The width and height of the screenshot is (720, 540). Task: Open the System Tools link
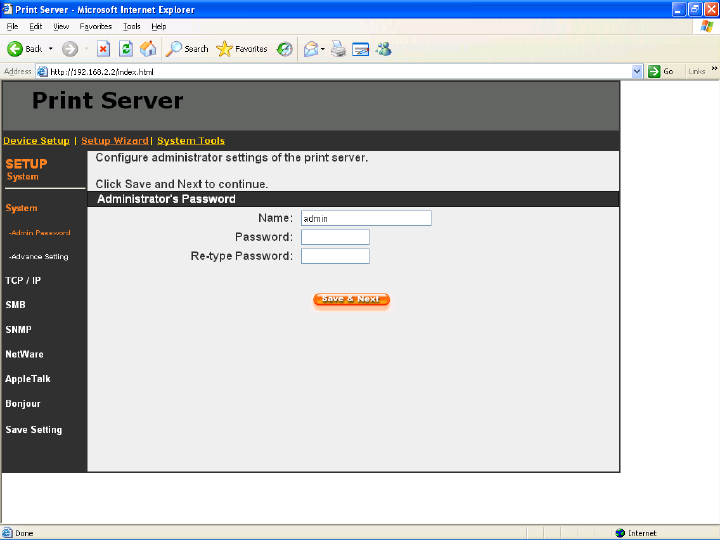191,141
